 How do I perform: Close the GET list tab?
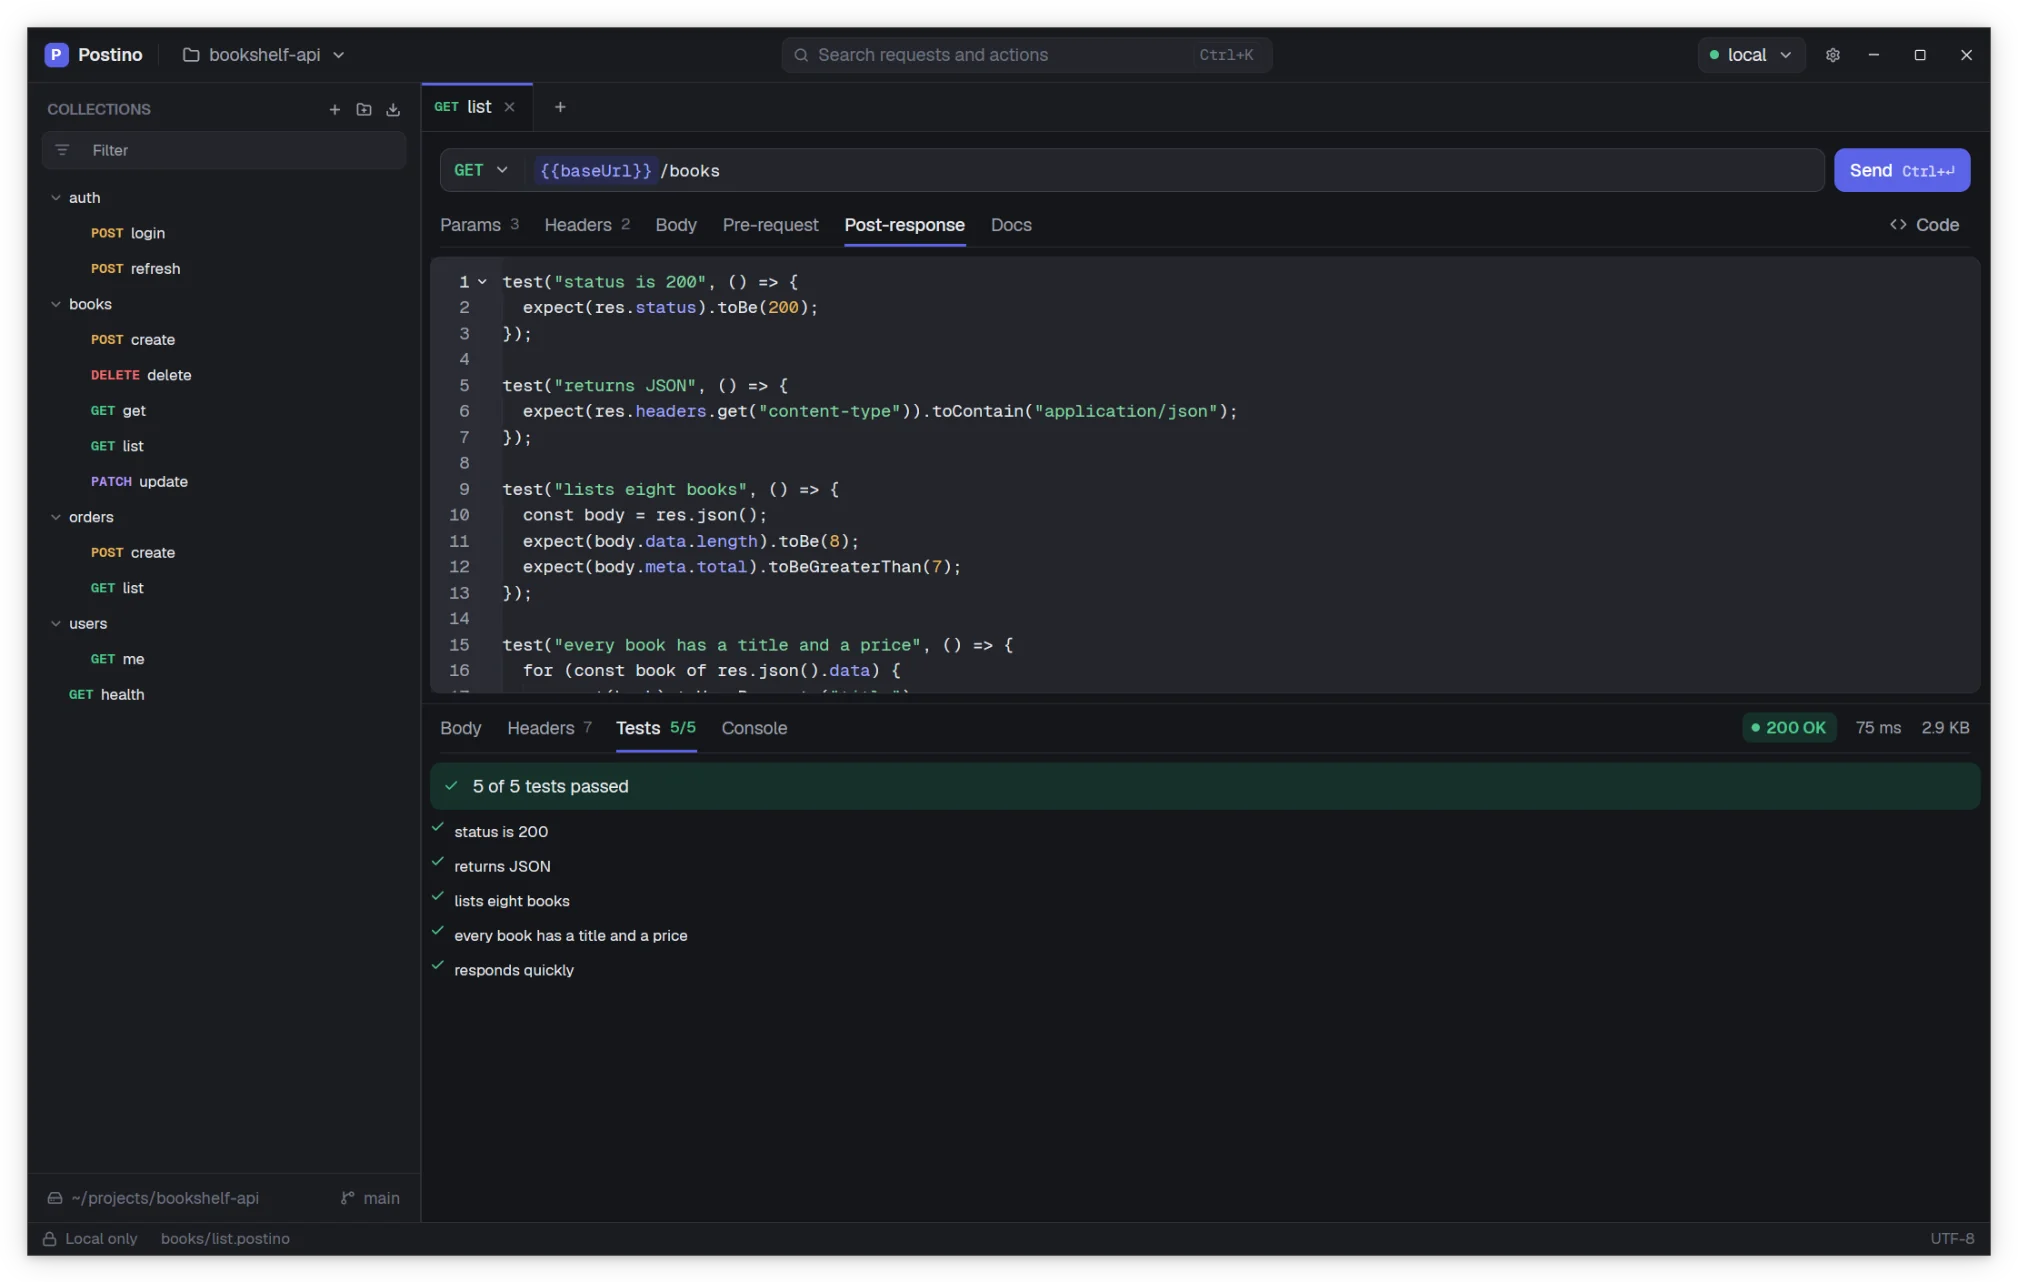point(509,107)
